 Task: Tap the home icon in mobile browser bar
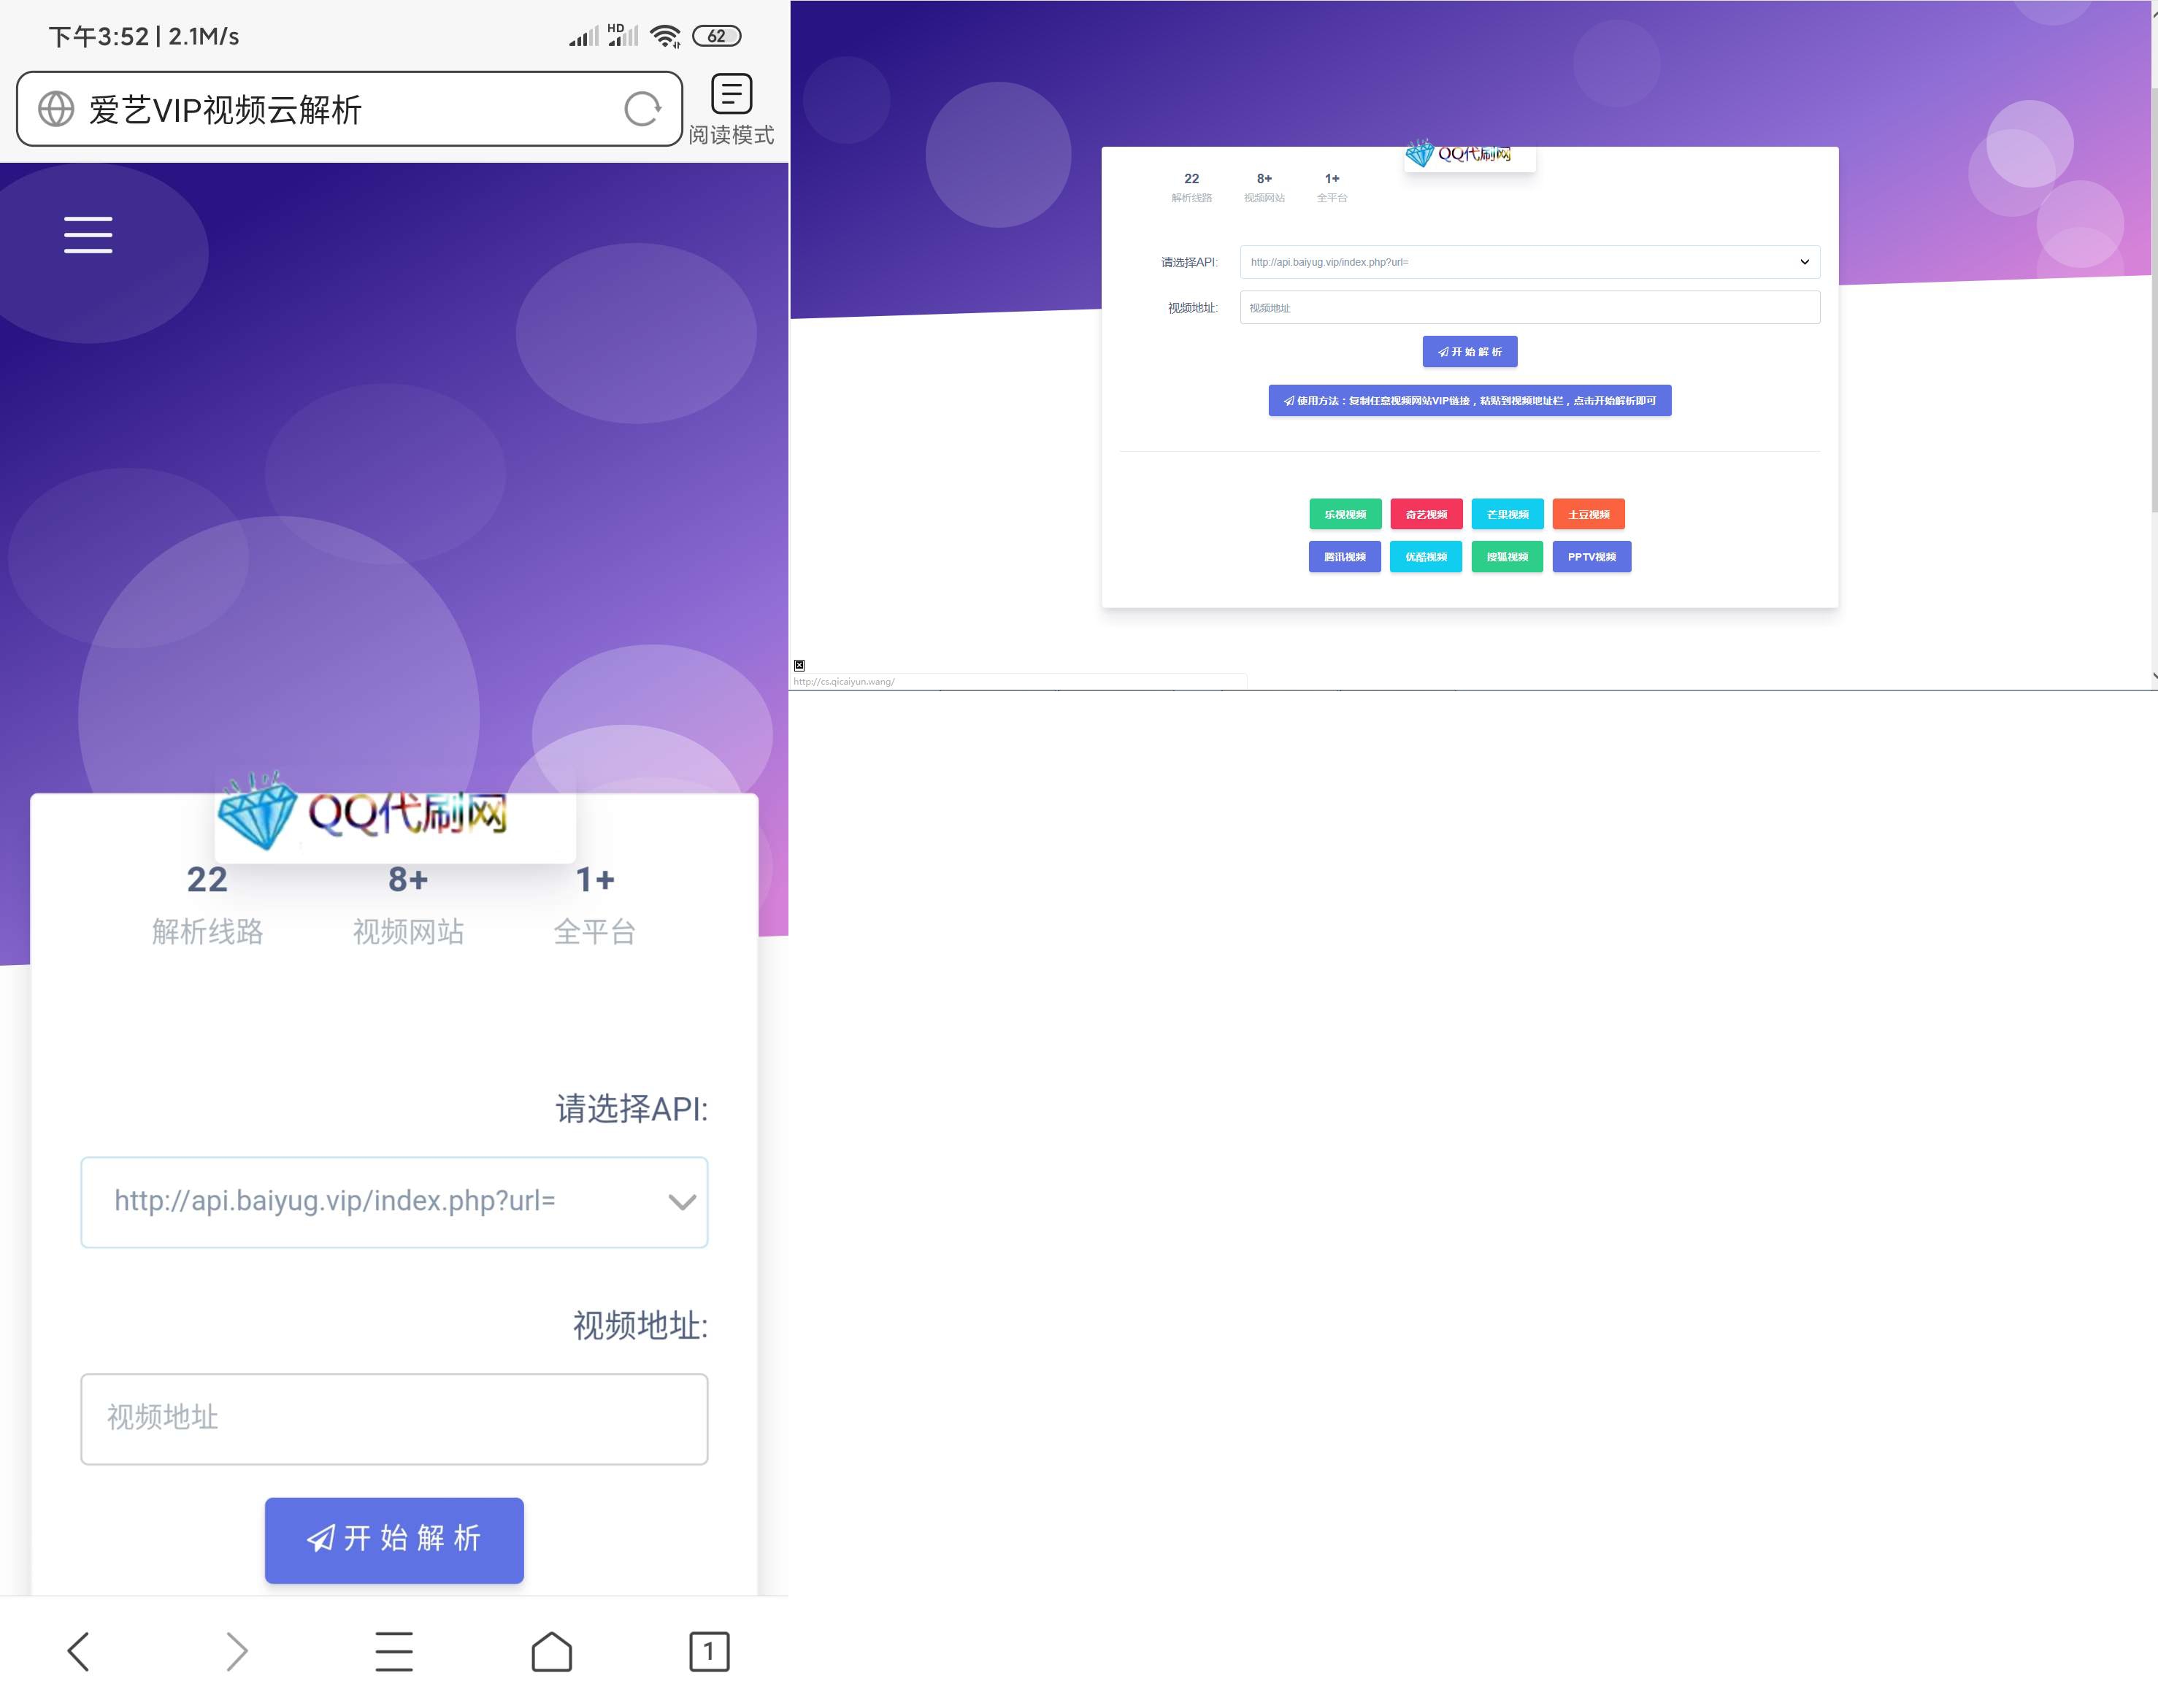(552, 1651)
